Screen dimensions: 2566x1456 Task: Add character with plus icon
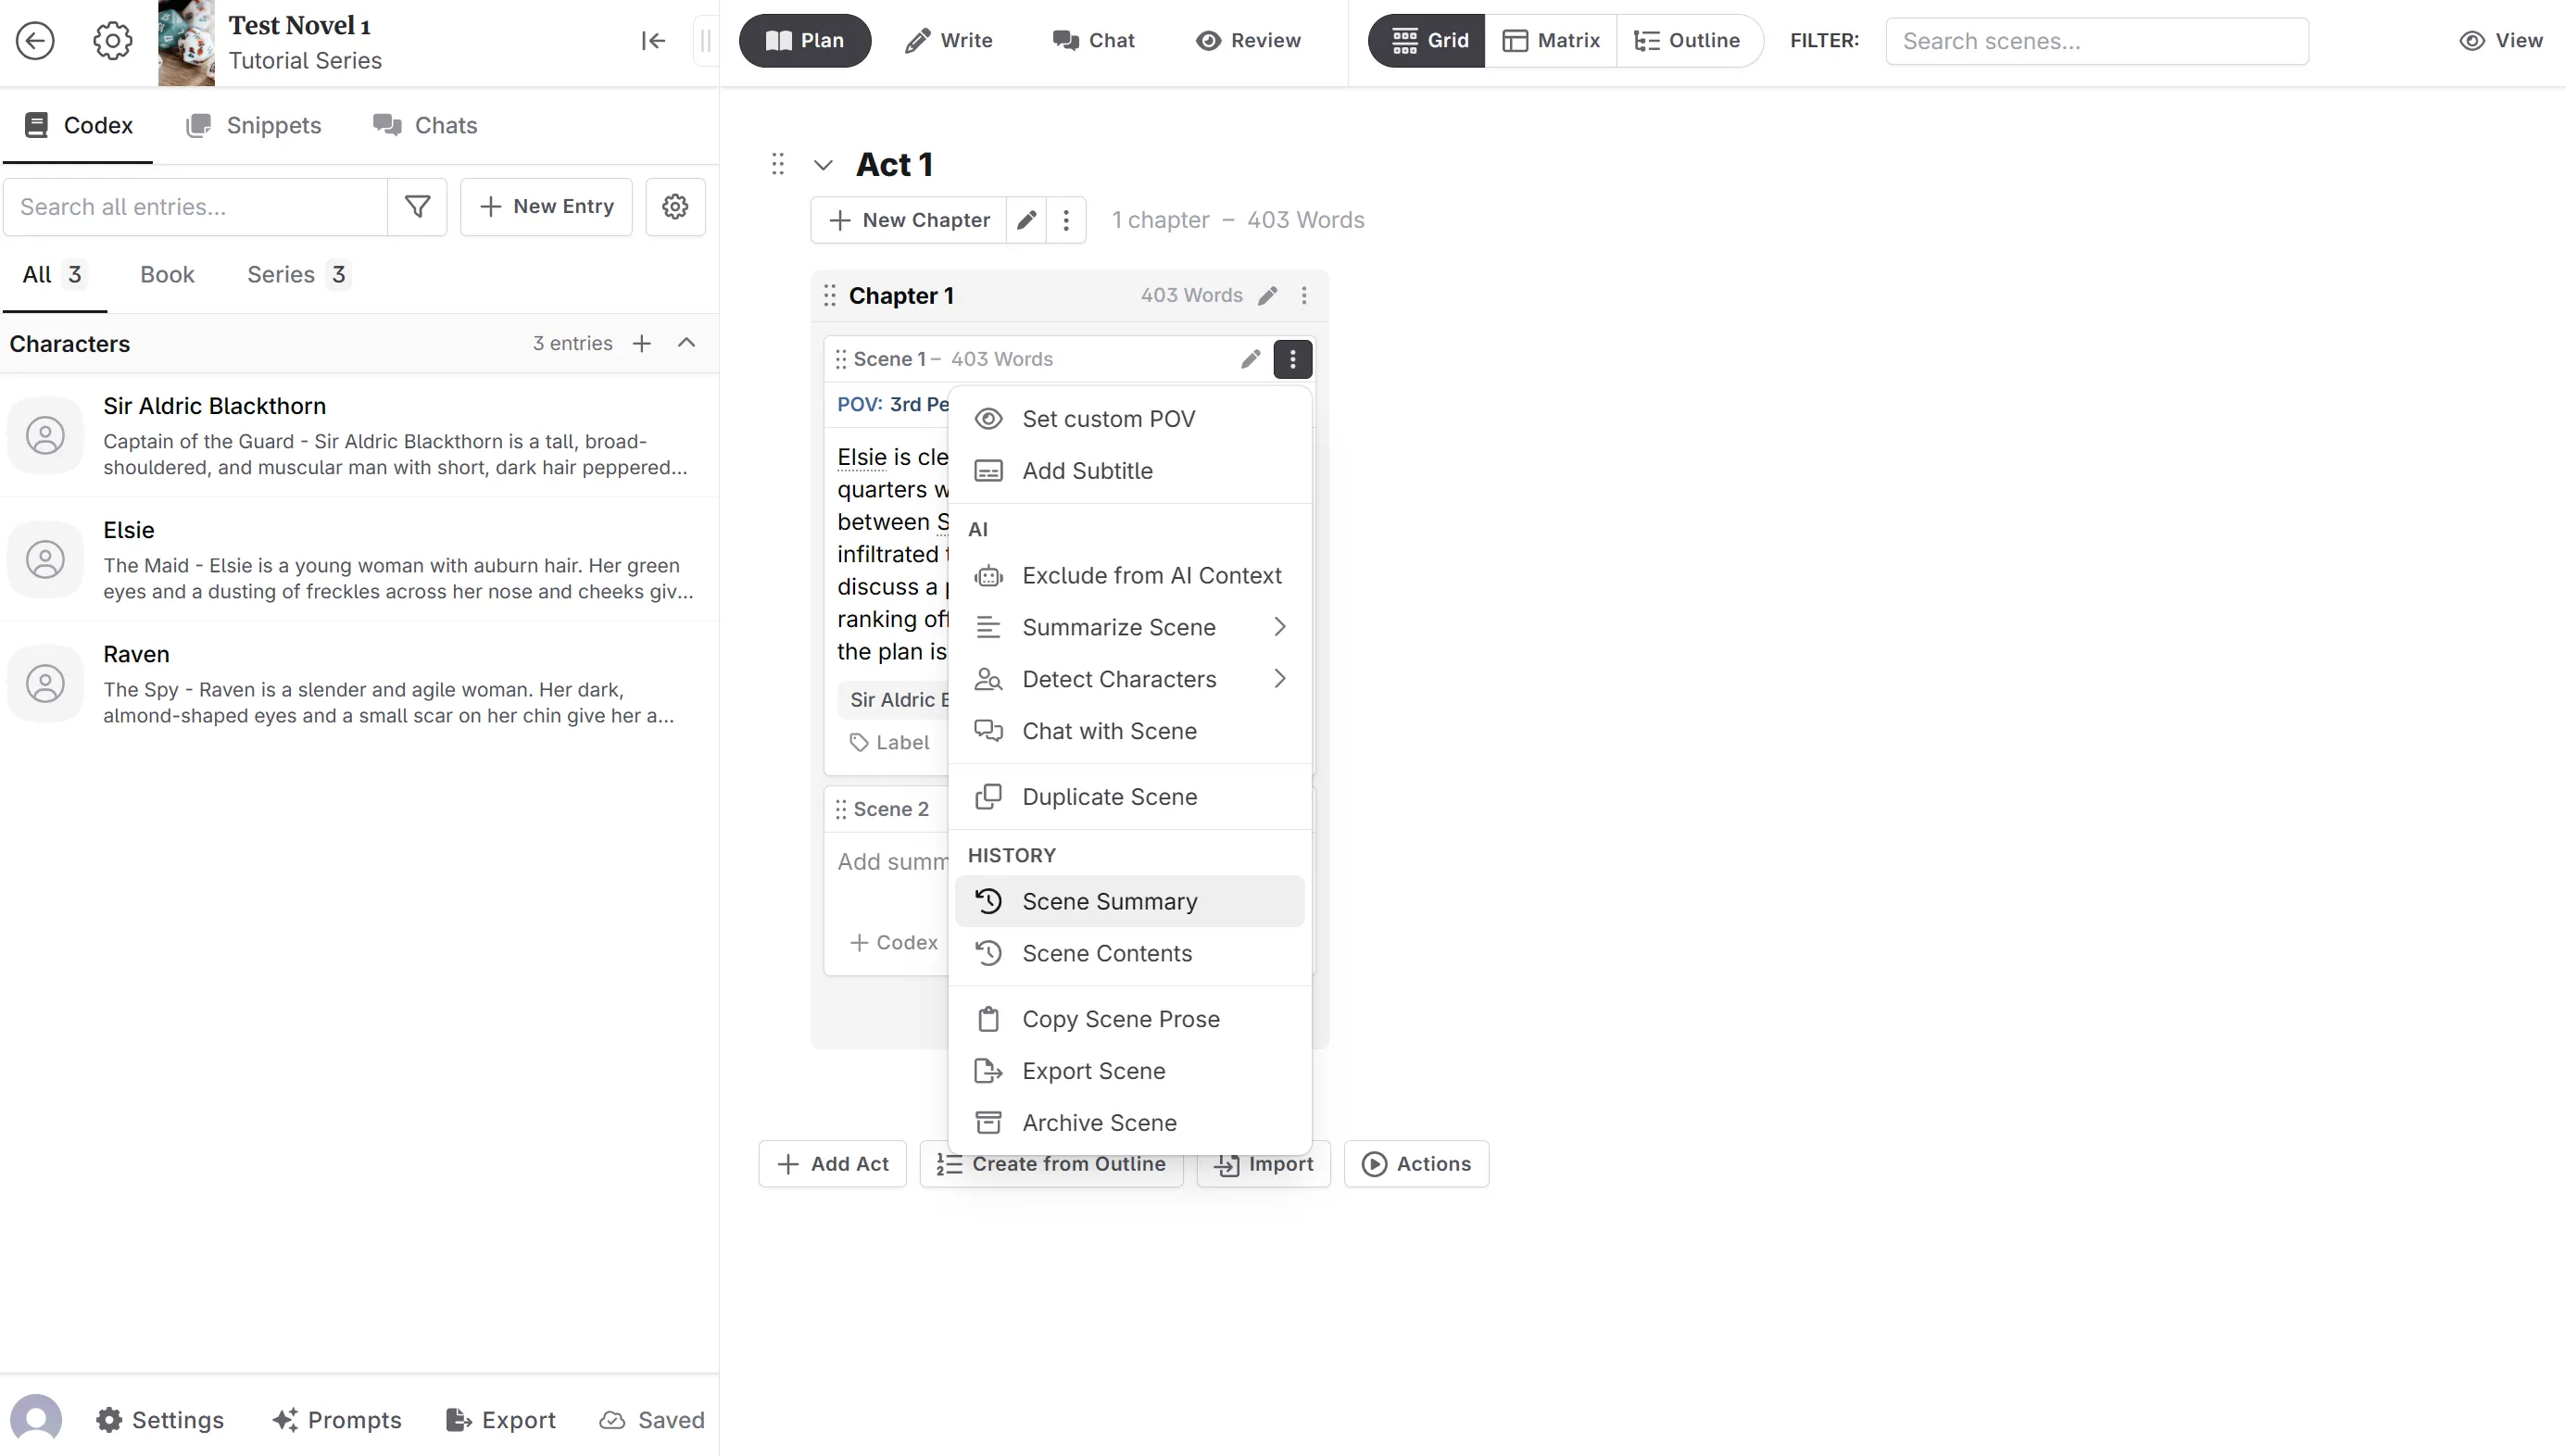click(642, 343)
